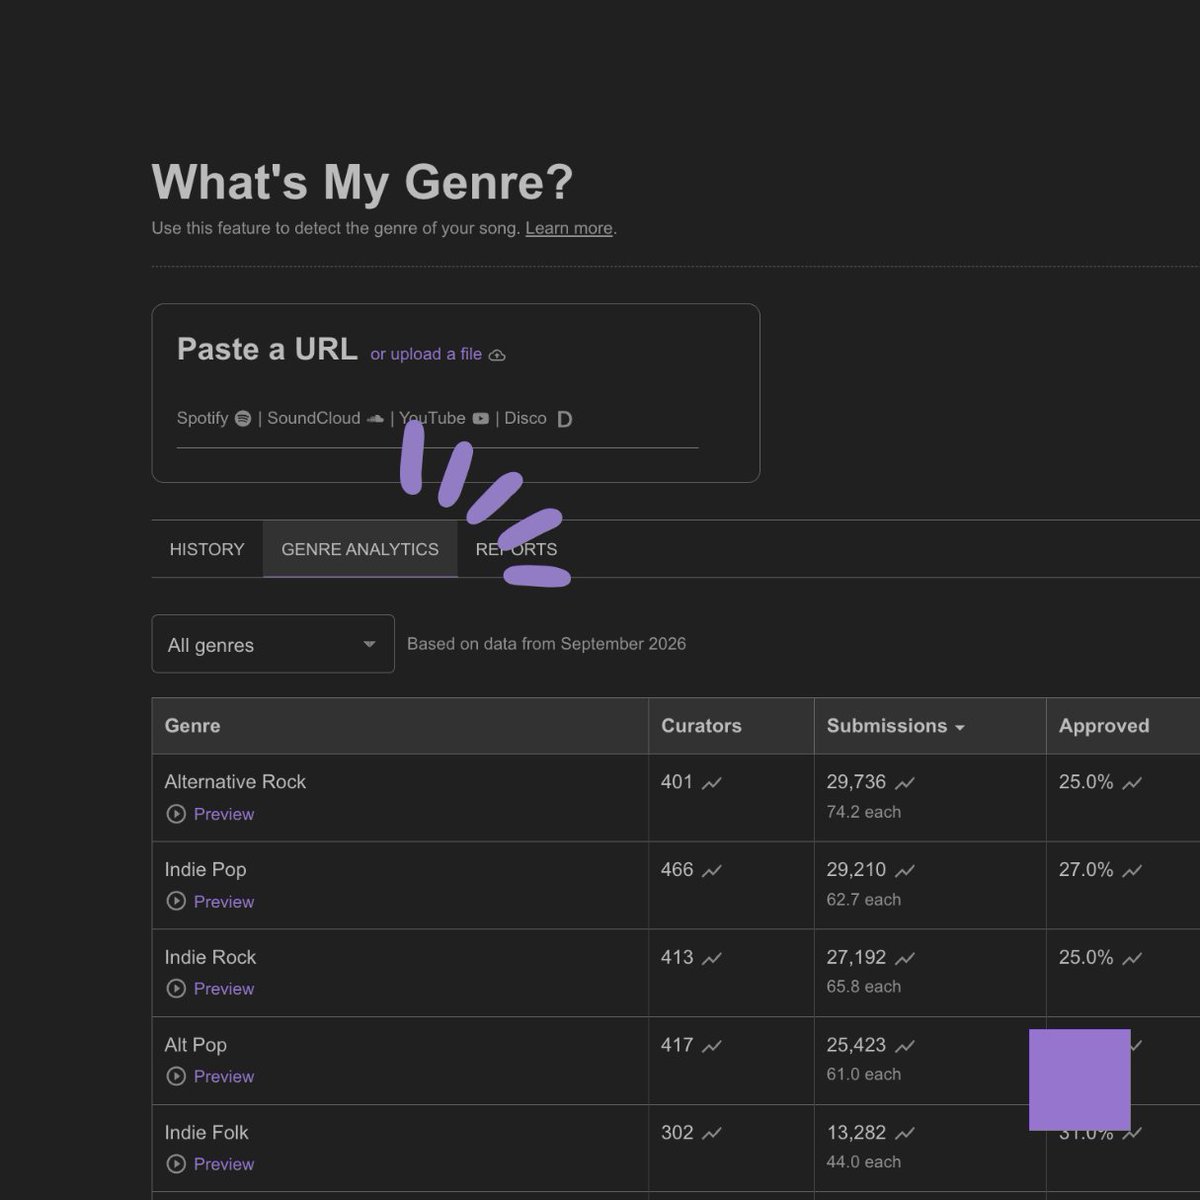Viewport: 1200px width, 1200px height.
Task: Play the Indie Pop preview icon
Action: click(176, 901)
